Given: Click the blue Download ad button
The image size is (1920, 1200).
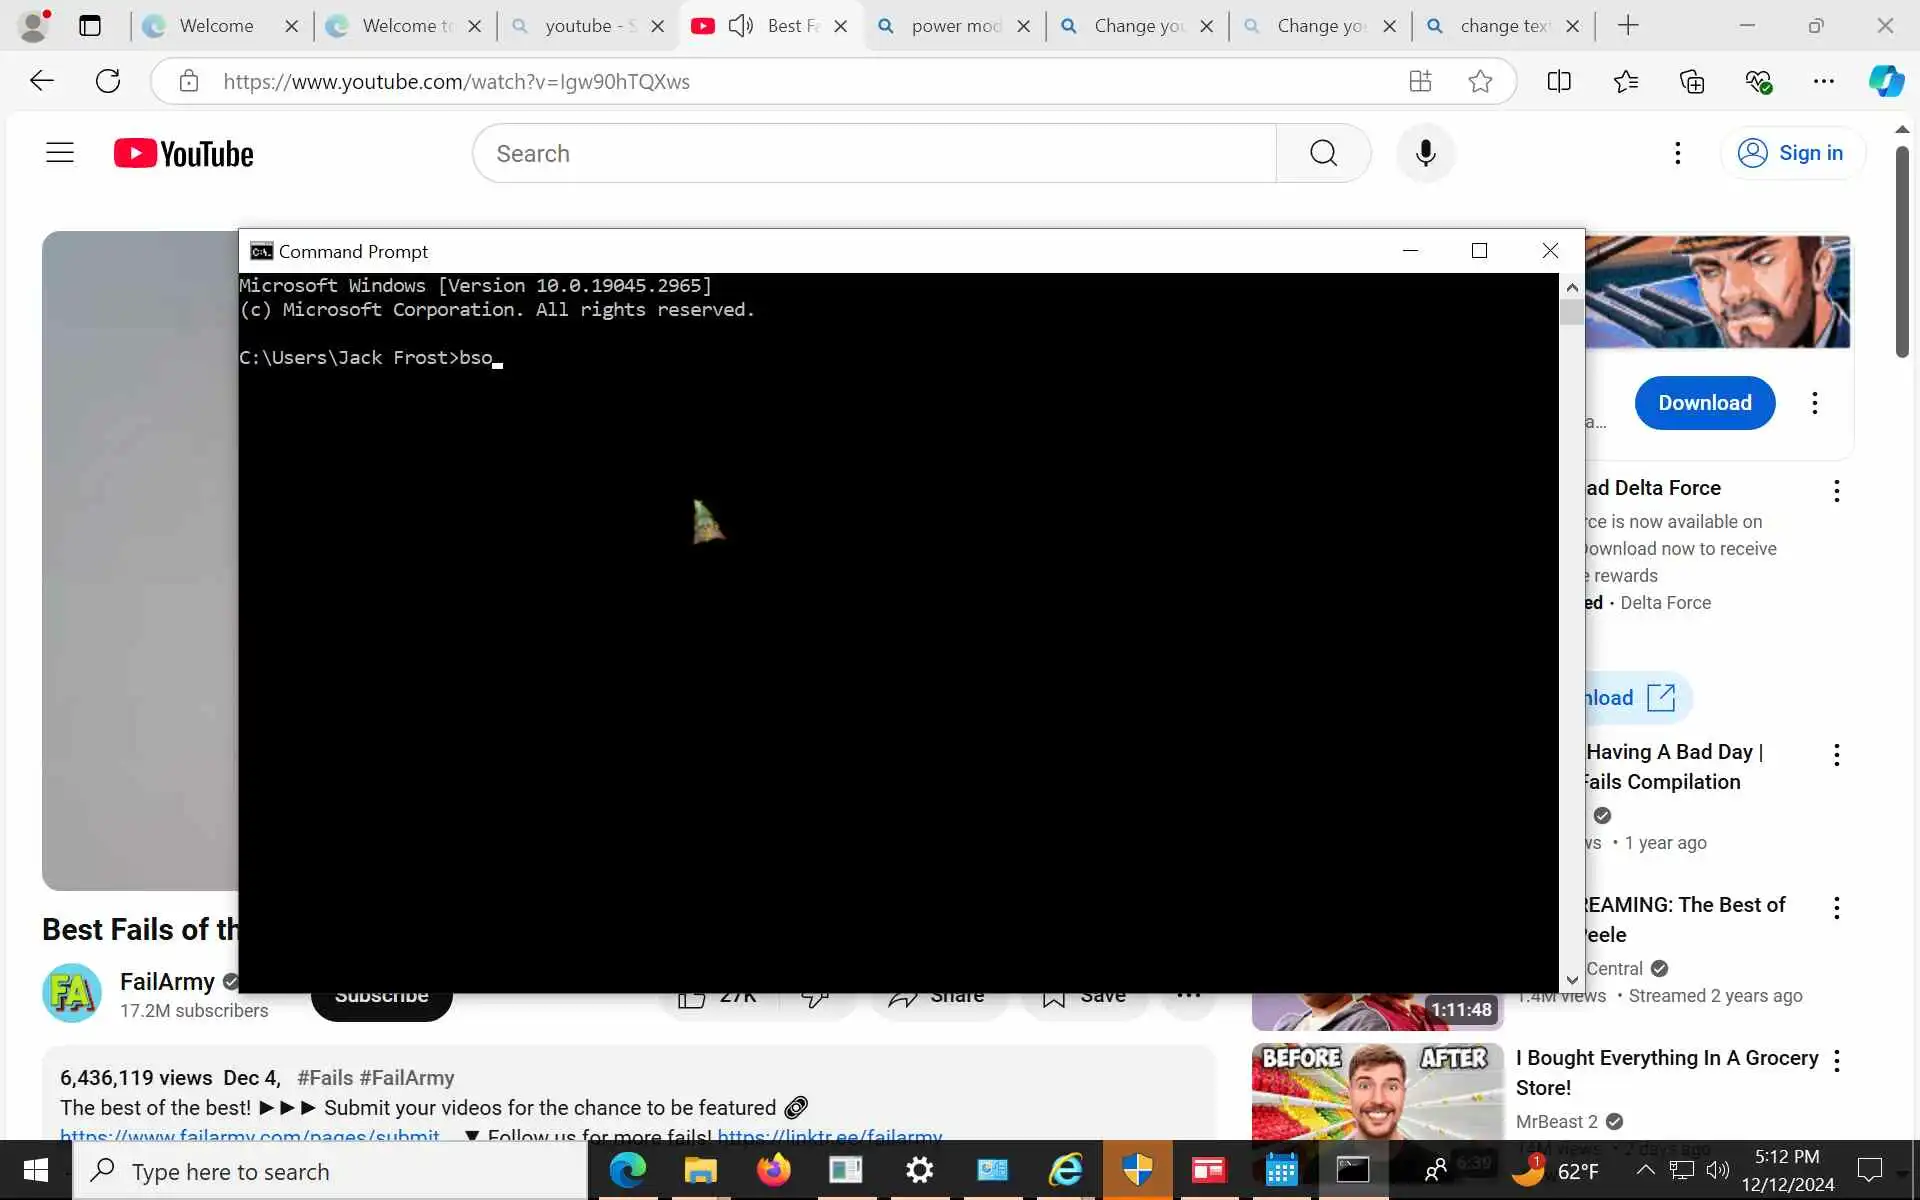Looking at the screenshot, I should pos(1704,403).
